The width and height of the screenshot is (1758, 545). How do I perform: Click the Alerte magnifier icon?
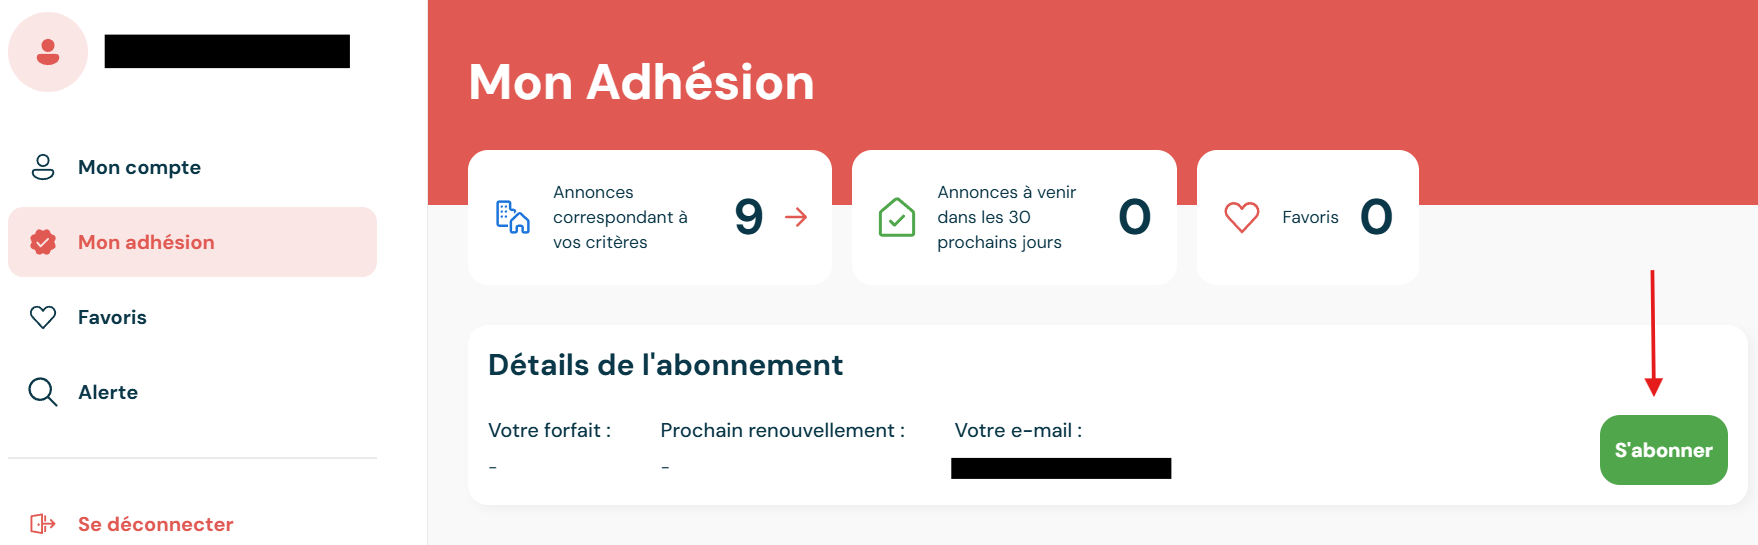coord(43,392)
